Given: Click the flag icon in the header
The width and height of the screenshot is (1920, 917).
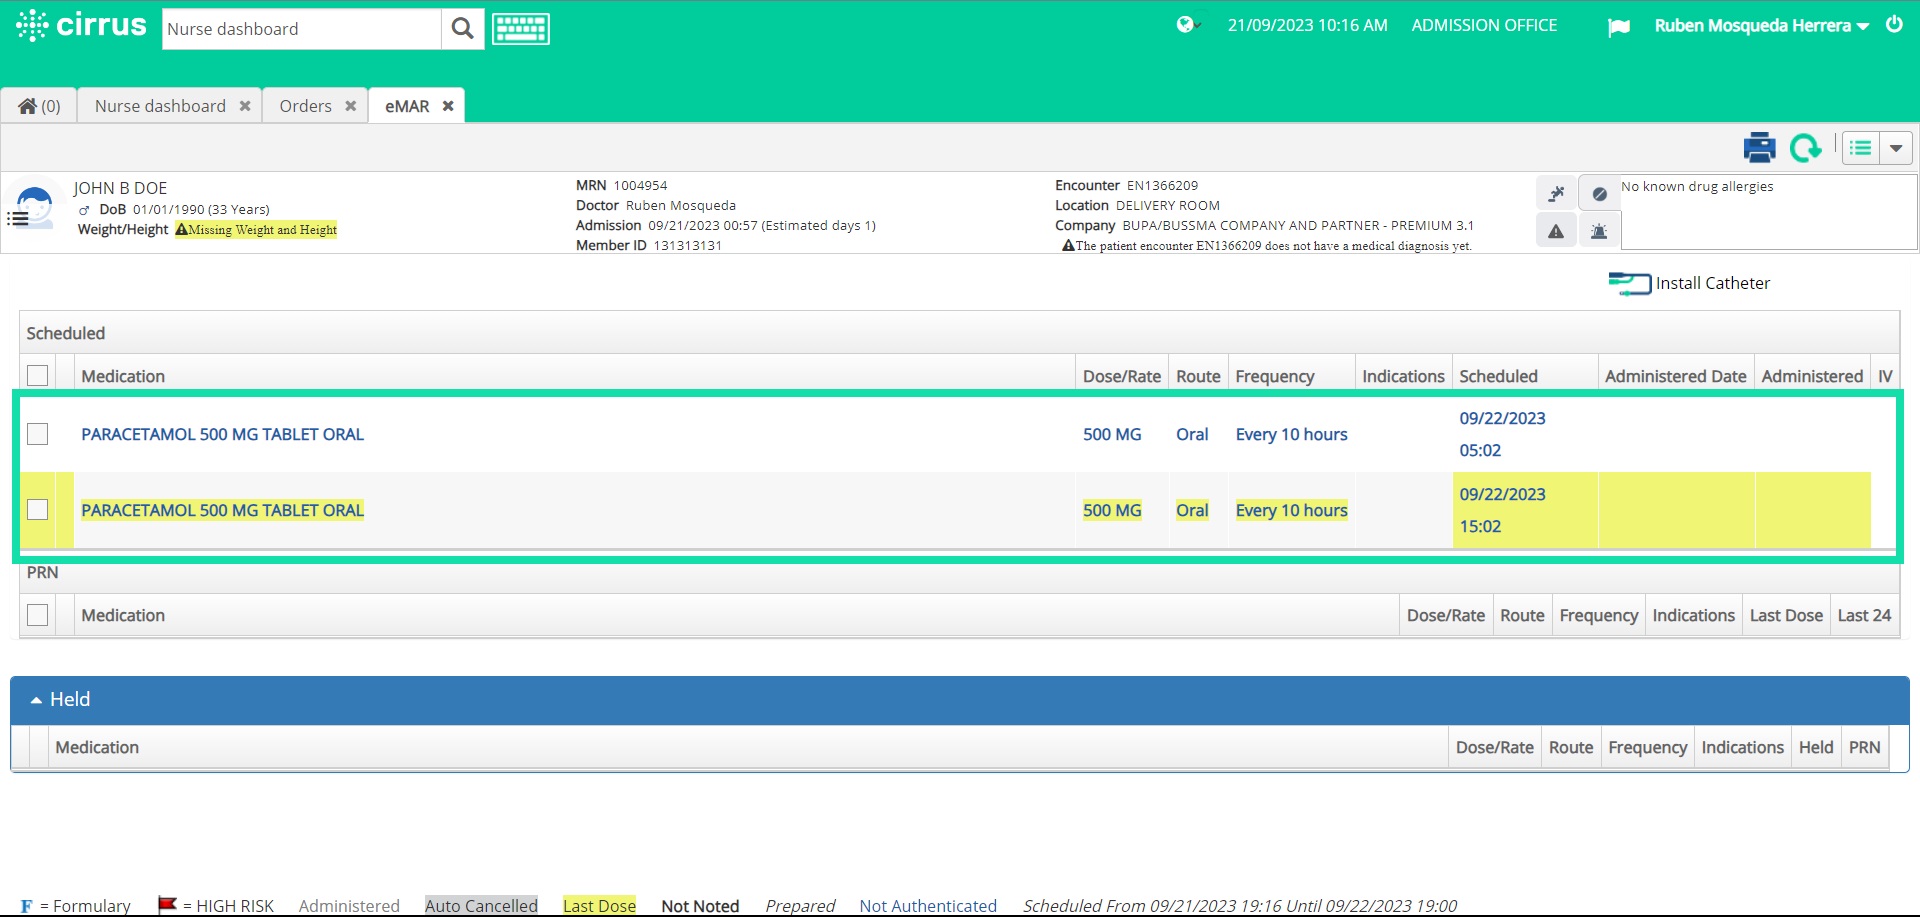Looking at the screenshot, I should click(x=1618, y=26).
